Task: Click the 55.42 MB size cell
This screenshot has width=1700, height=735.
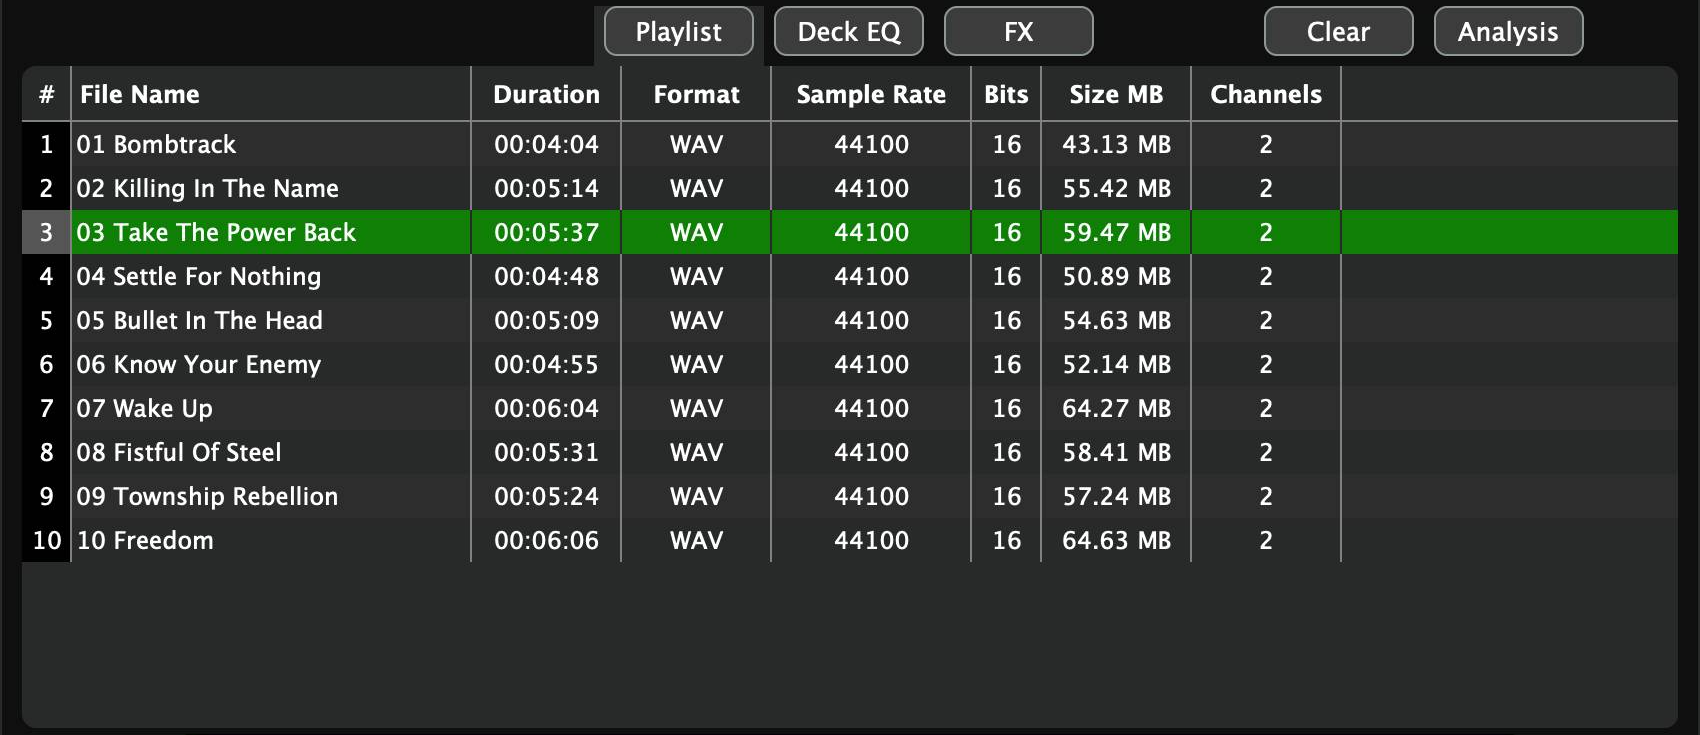Action: [x=1116, y=188]
